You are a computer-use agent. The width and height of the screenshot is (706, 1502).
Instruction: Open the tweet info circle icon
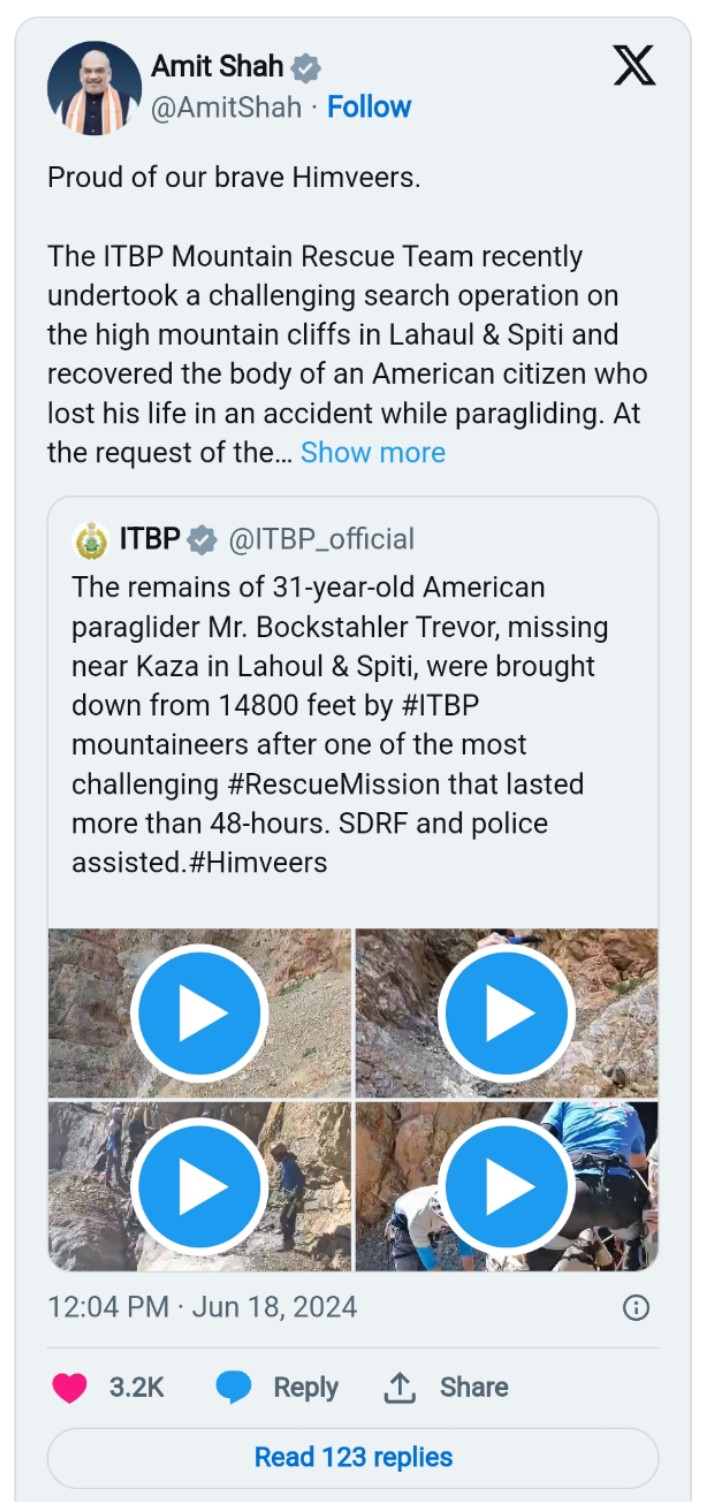pos(636,1308)
